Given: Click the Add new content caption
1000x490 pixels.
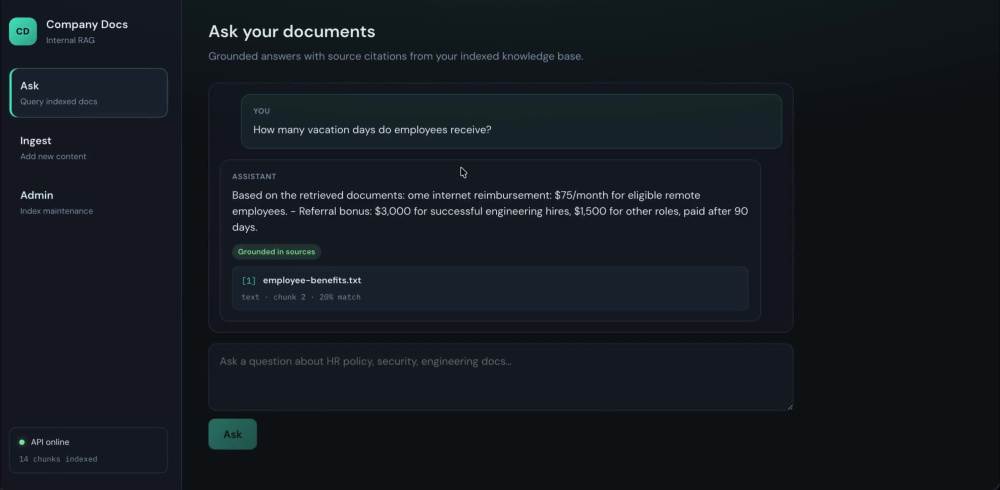Looking at the screenshot, I should click(53, 156).
